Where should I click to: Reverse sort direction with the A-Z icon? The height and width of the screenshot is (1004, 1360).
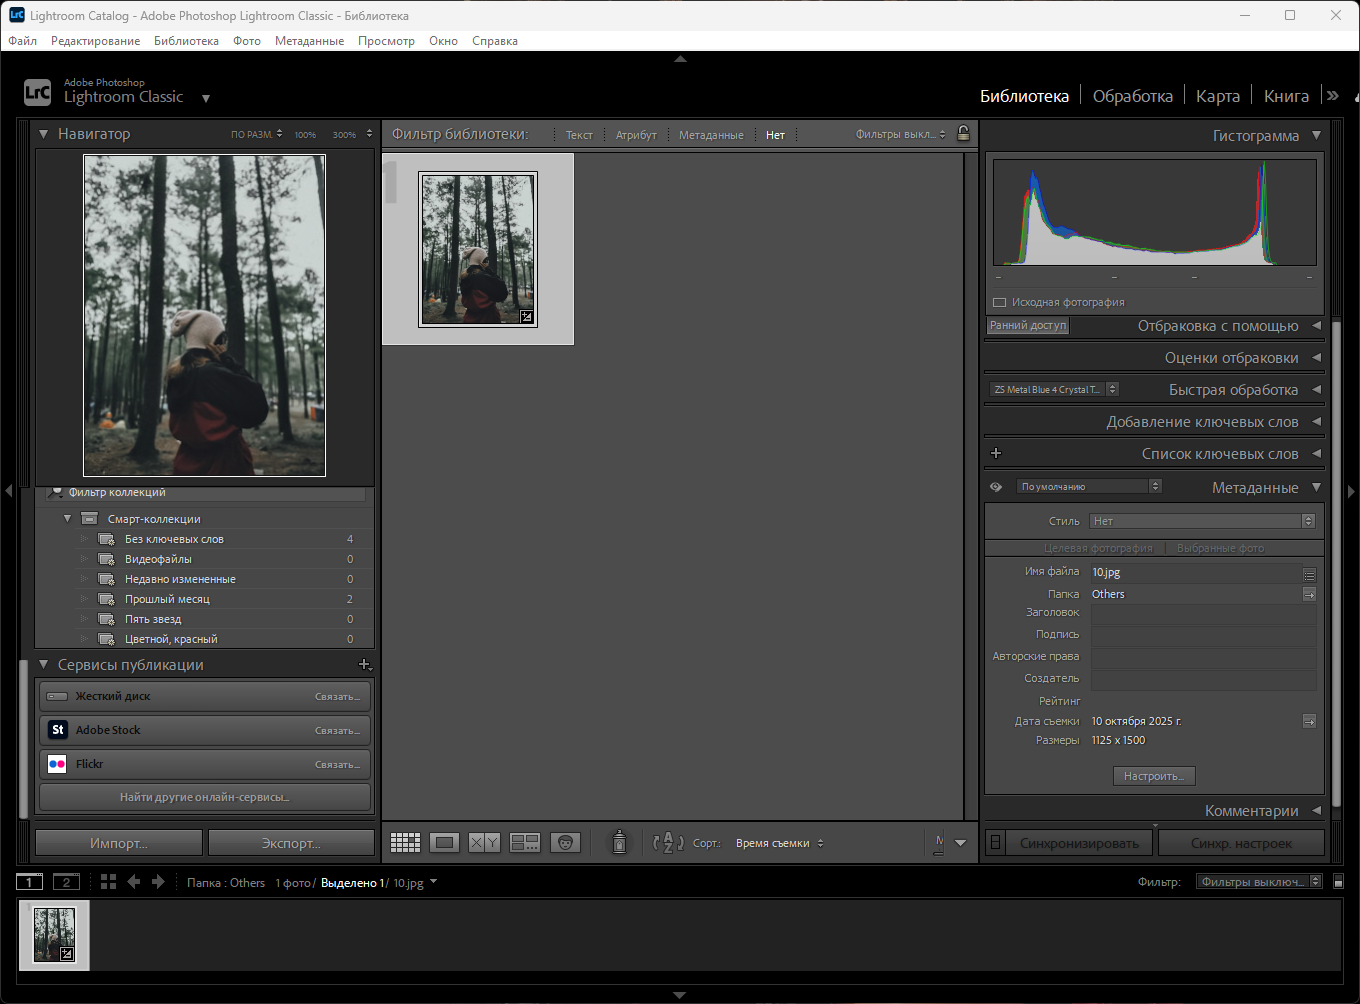(668, 843)
